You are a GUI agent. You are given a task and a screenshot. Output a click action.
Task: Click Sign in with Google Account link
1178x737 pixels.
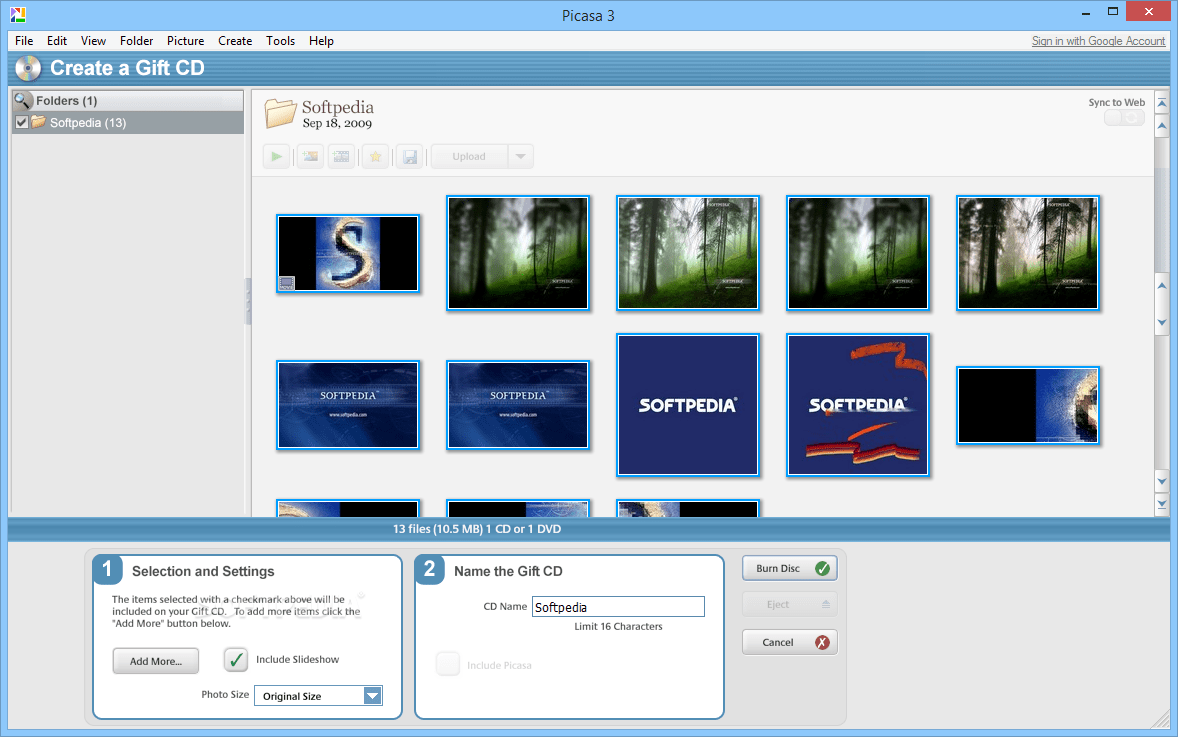[x=1098, y=41]
